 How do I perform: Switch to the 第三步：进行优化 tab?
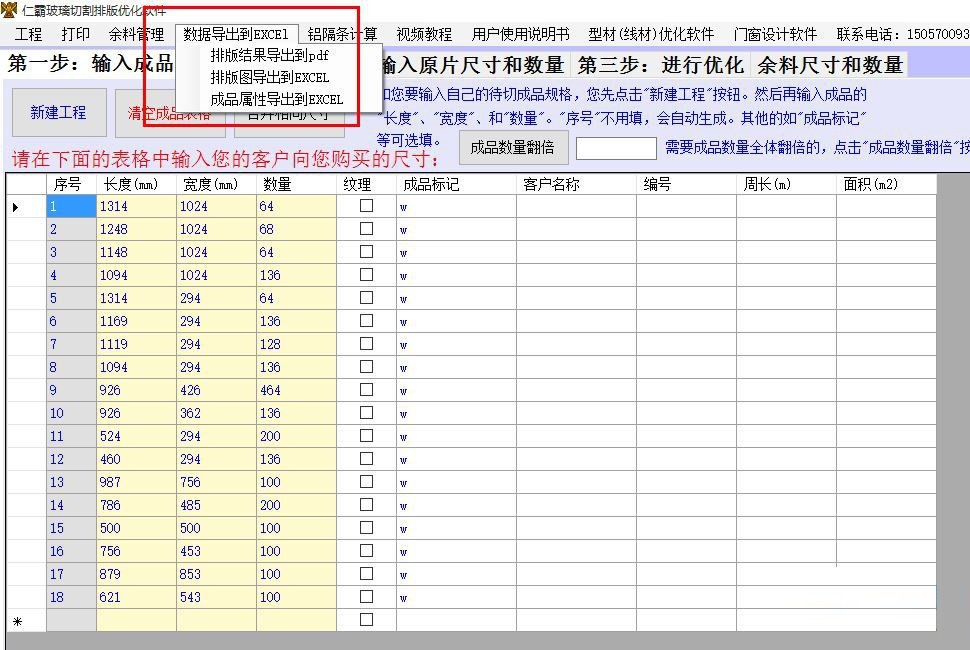click(x=660, y=65)
